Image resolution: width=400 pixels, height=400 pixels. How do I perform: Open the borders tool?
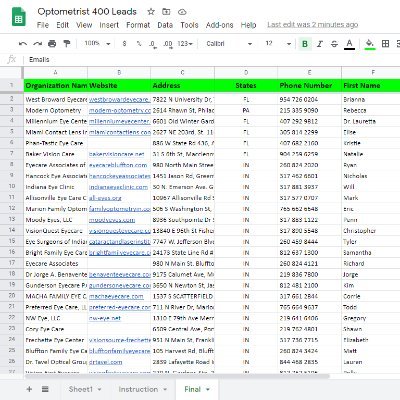385,44
